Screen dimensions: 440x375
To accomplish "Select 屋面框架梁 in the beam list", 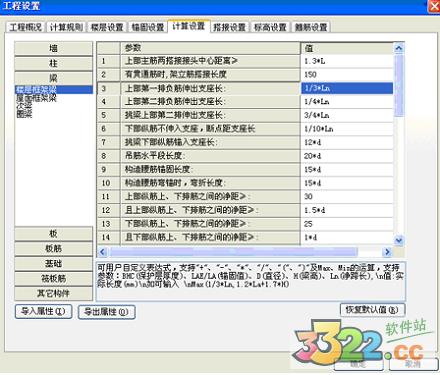I will point(36,98).
